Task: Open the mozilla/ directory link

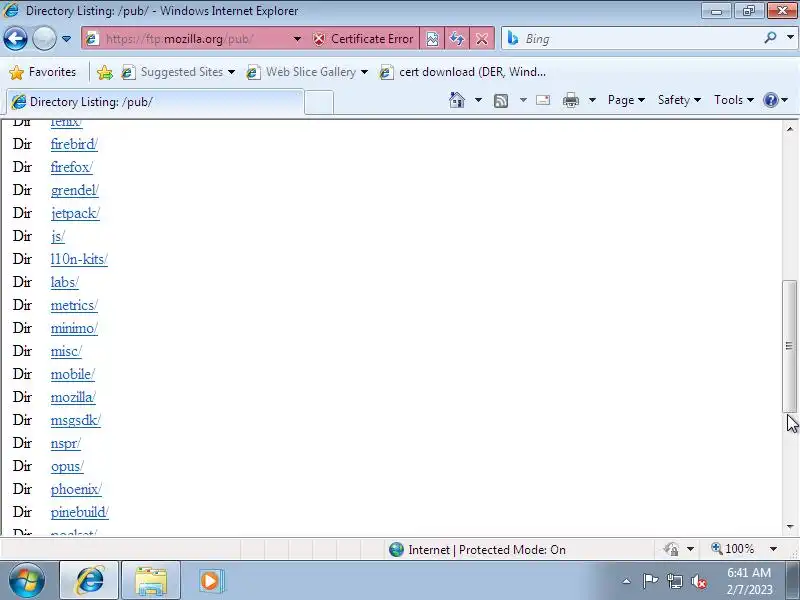Action: [73, 397]
